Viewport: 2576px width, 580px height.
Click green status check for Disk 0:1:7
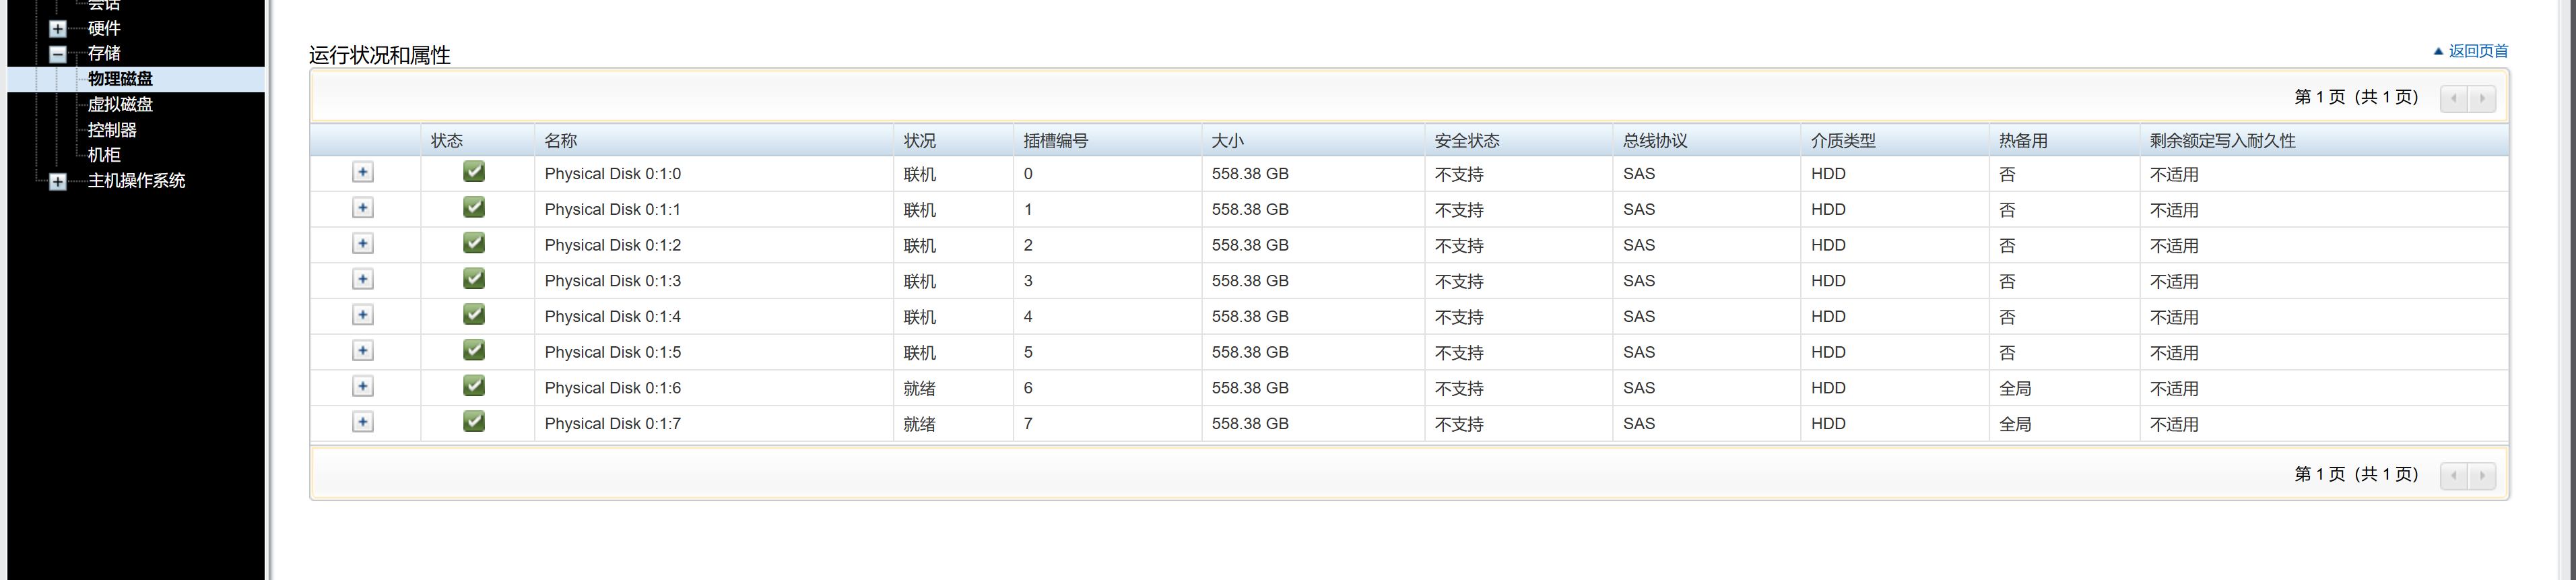click(474, 422)
